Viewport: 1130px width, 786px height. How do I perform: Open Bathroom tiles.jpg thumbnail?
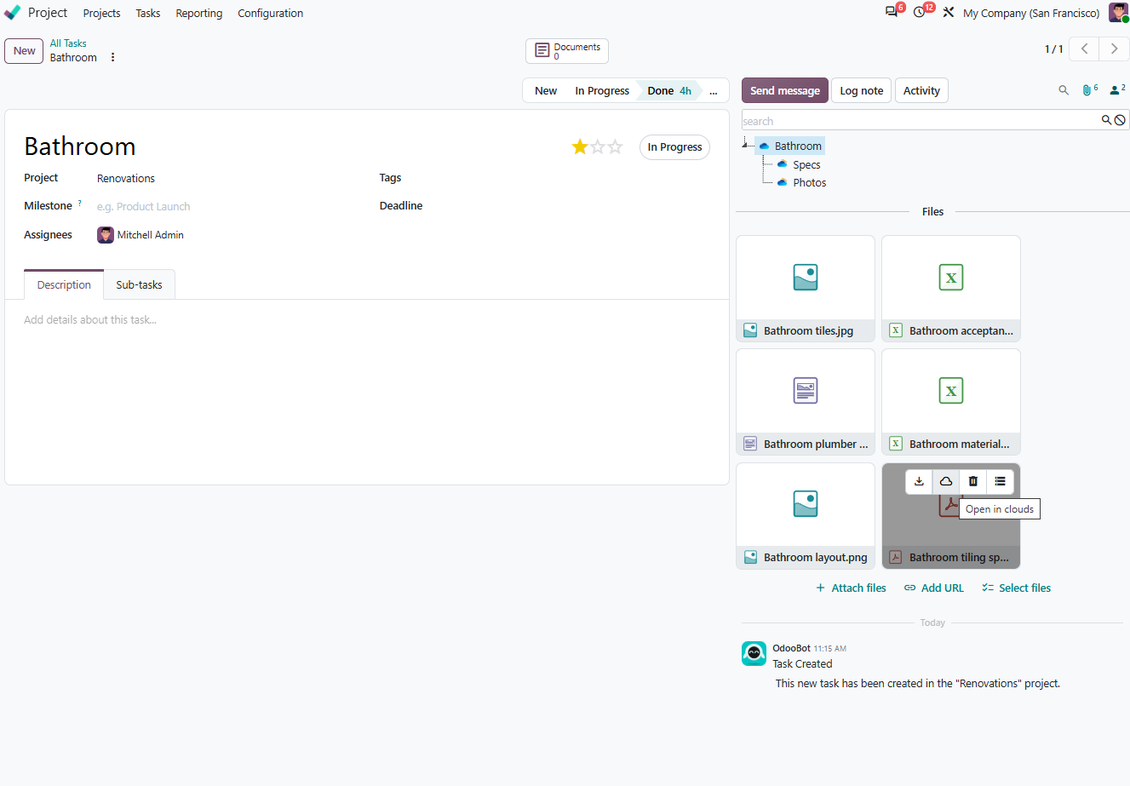[x=806, y=288]
